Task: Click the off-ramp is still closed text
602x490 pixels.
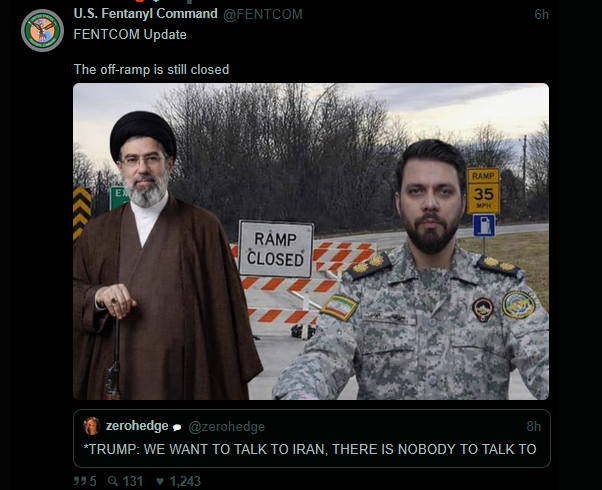Action: (x=151, y=70)
